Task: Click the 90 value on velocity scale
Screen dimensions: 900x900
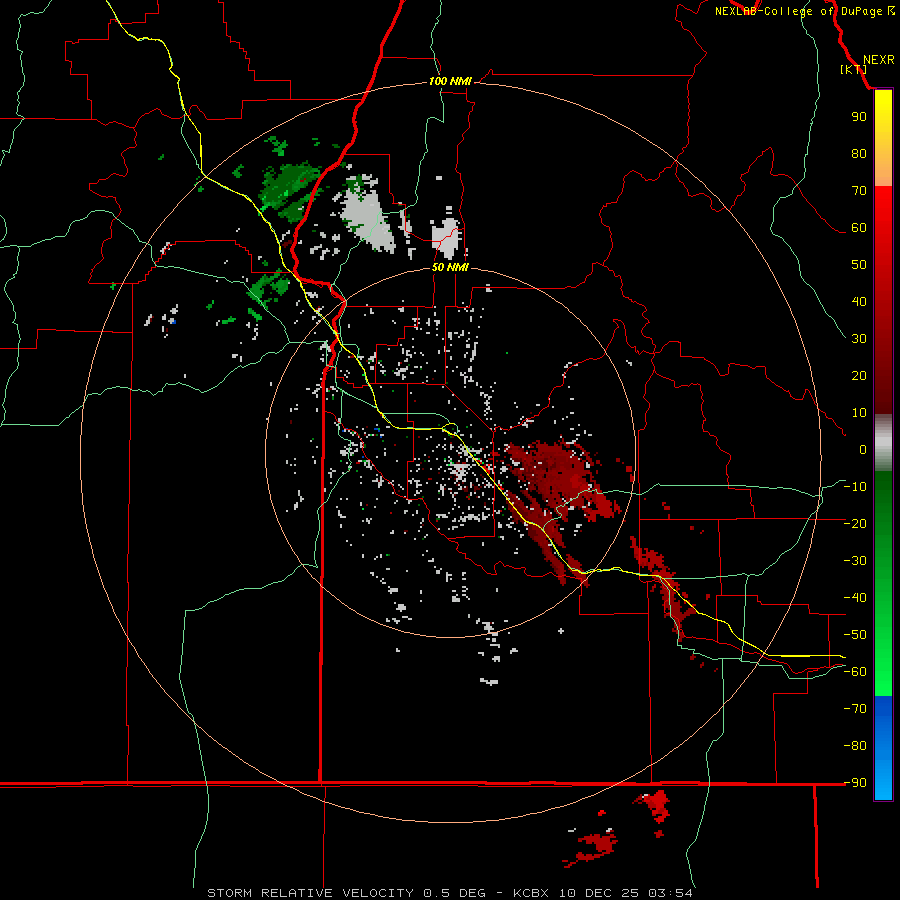Action: [859, 117]
